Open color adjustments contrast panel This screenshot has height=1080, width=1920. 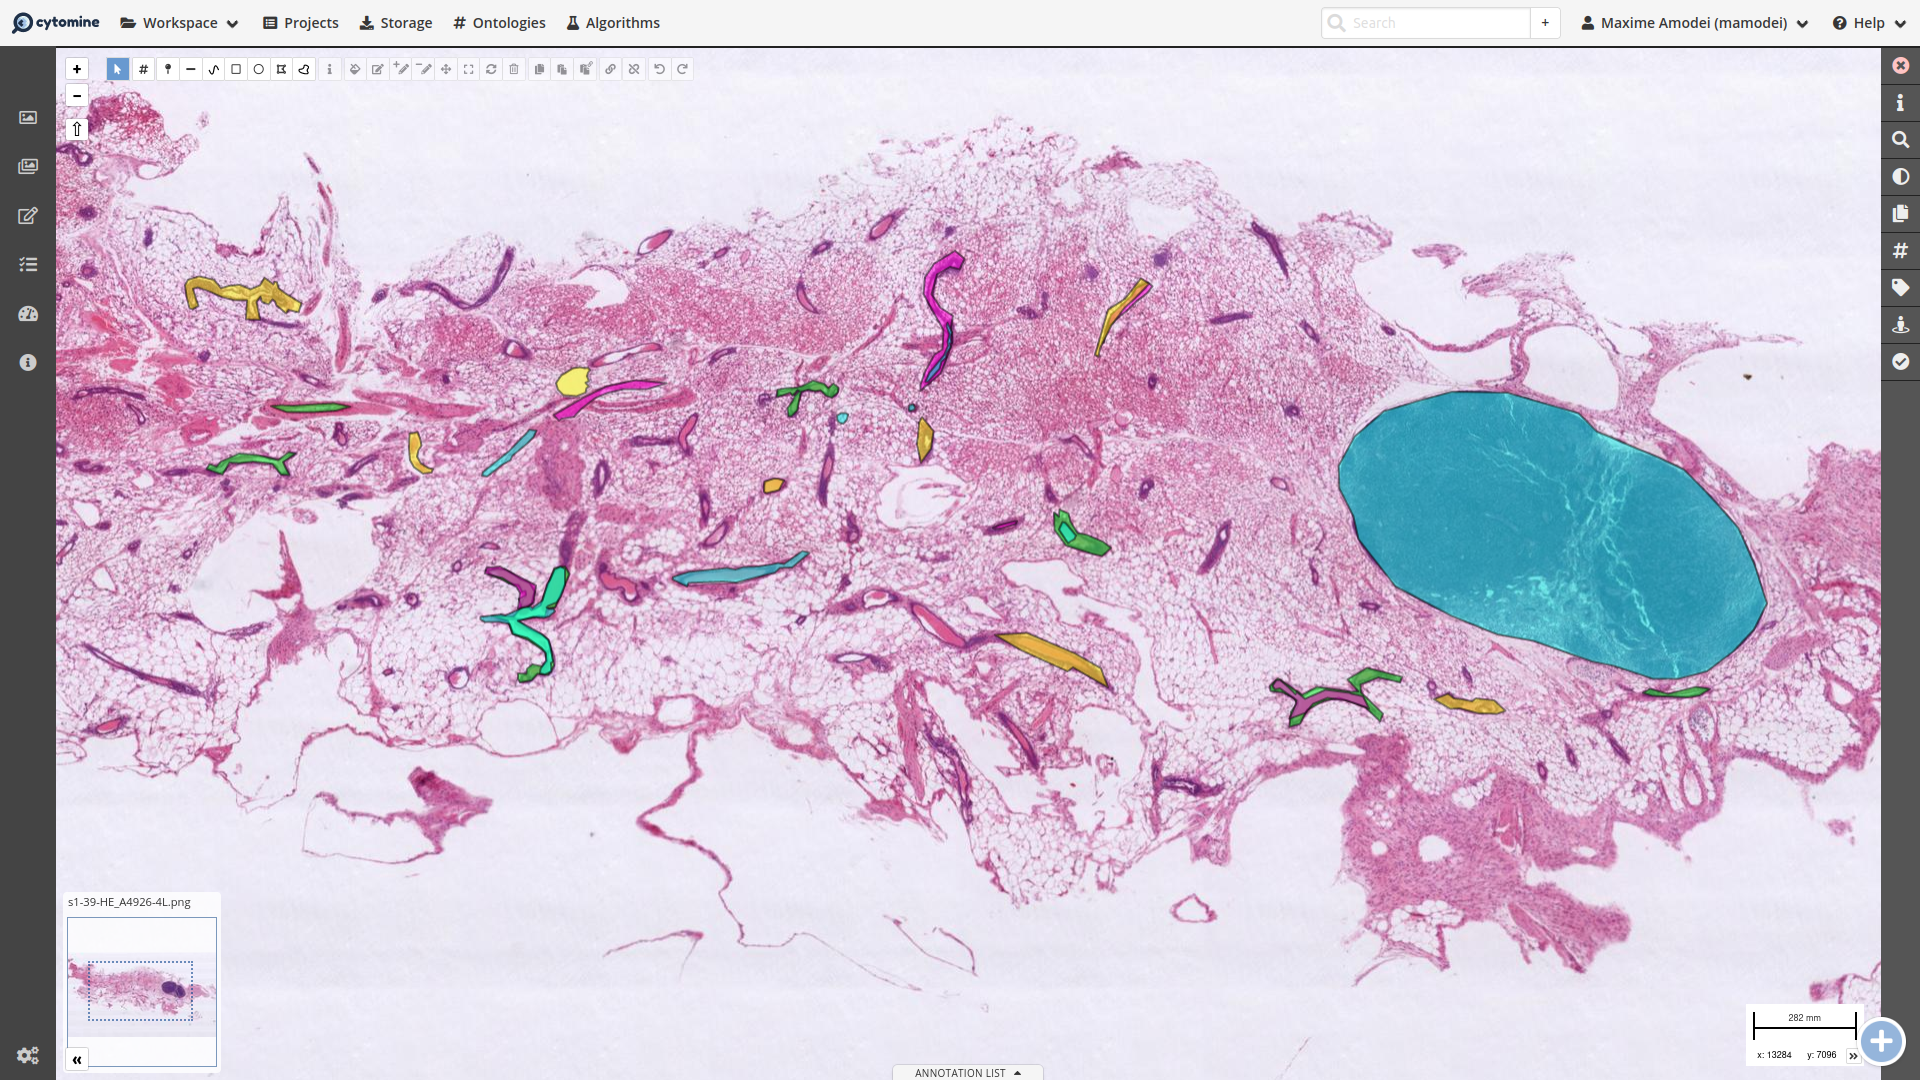click(1901, 177)
